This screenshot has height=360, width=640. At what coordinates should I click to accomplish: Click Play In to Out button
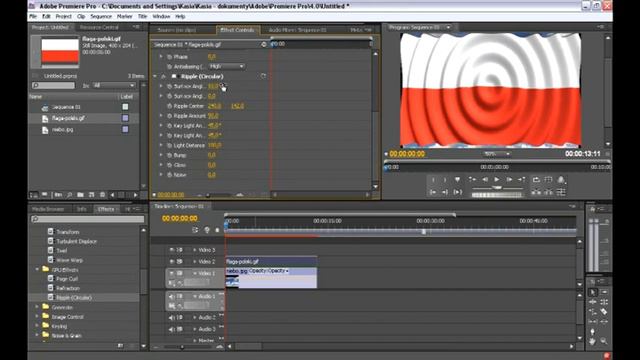(458, 192)
